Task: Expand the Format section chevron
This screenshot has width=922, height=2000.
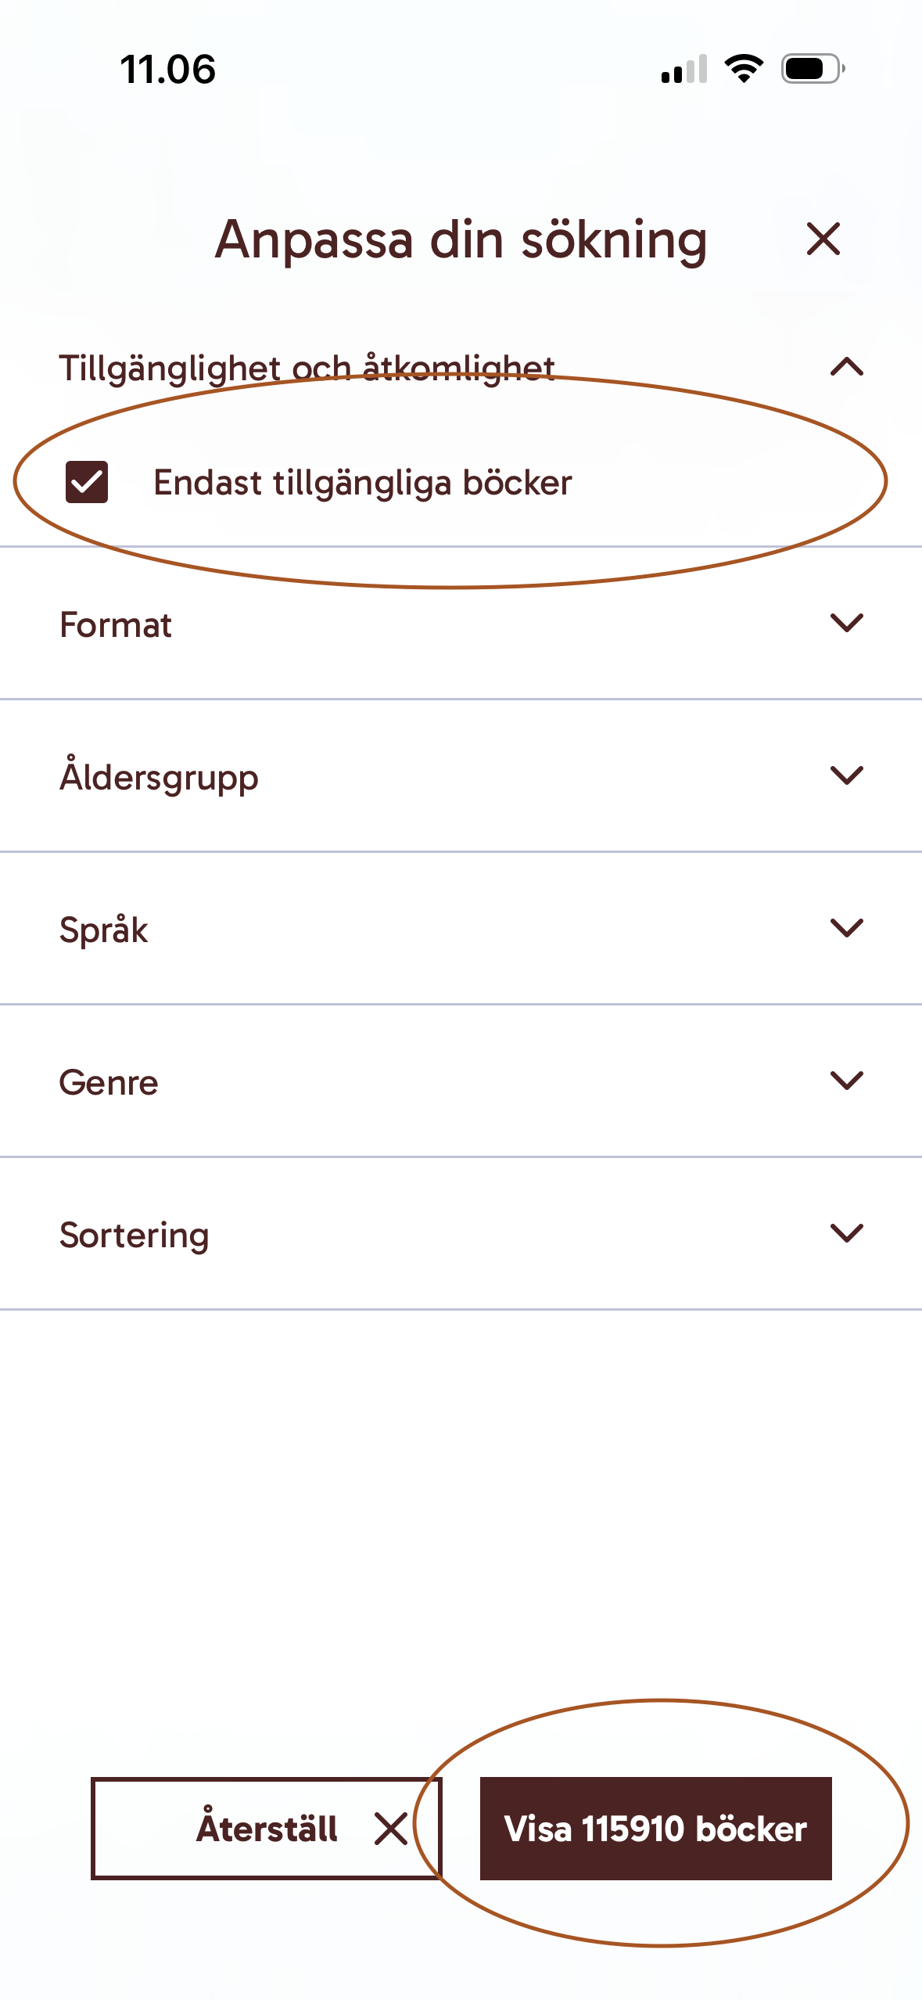Action: [x=846, y=623]
